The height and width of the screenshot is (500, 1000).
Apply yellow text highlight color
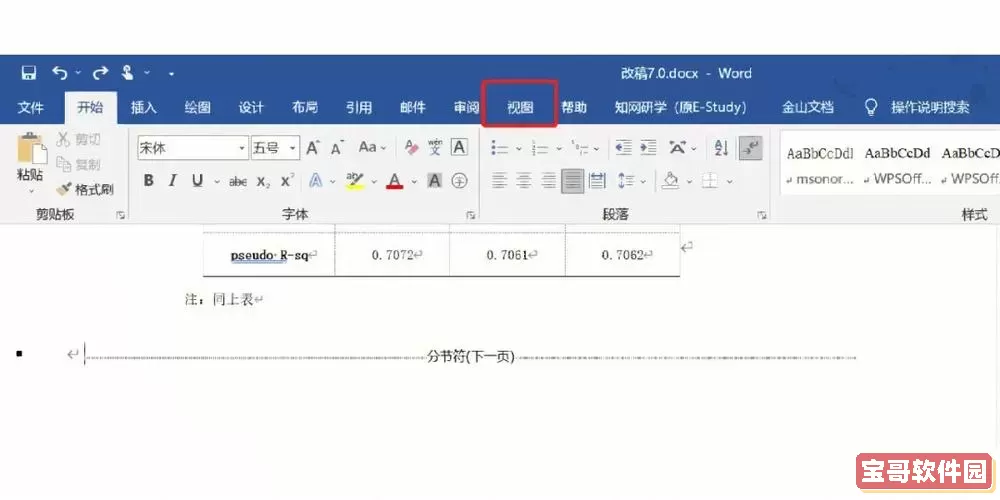coord(355,181)
